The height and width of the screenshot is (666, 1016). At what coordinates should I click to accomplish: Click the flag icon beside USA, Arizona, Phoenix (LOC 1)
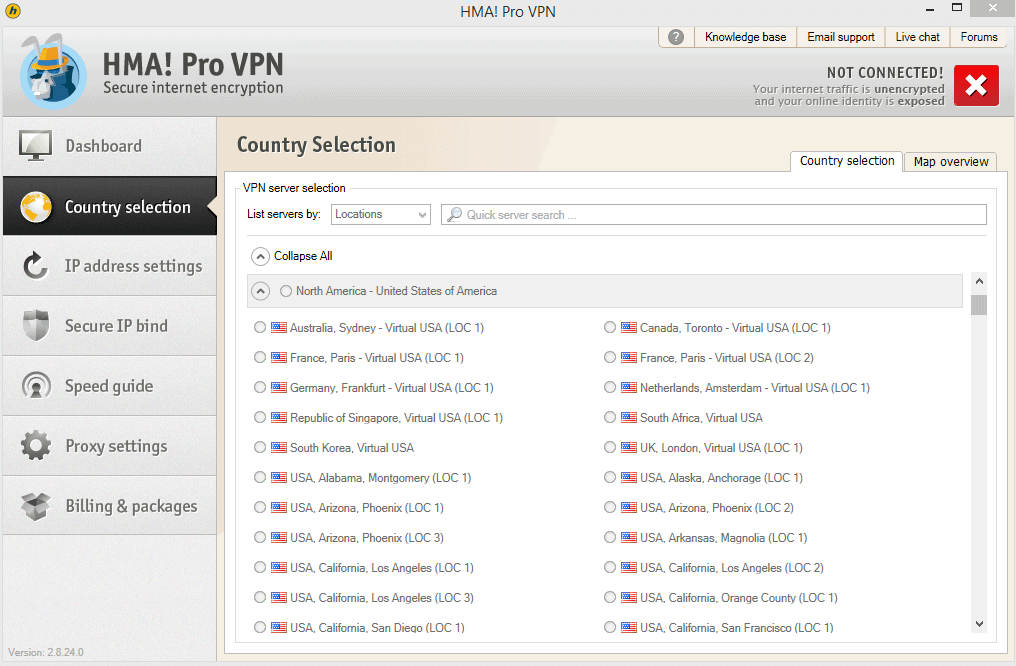coord(279,507)
